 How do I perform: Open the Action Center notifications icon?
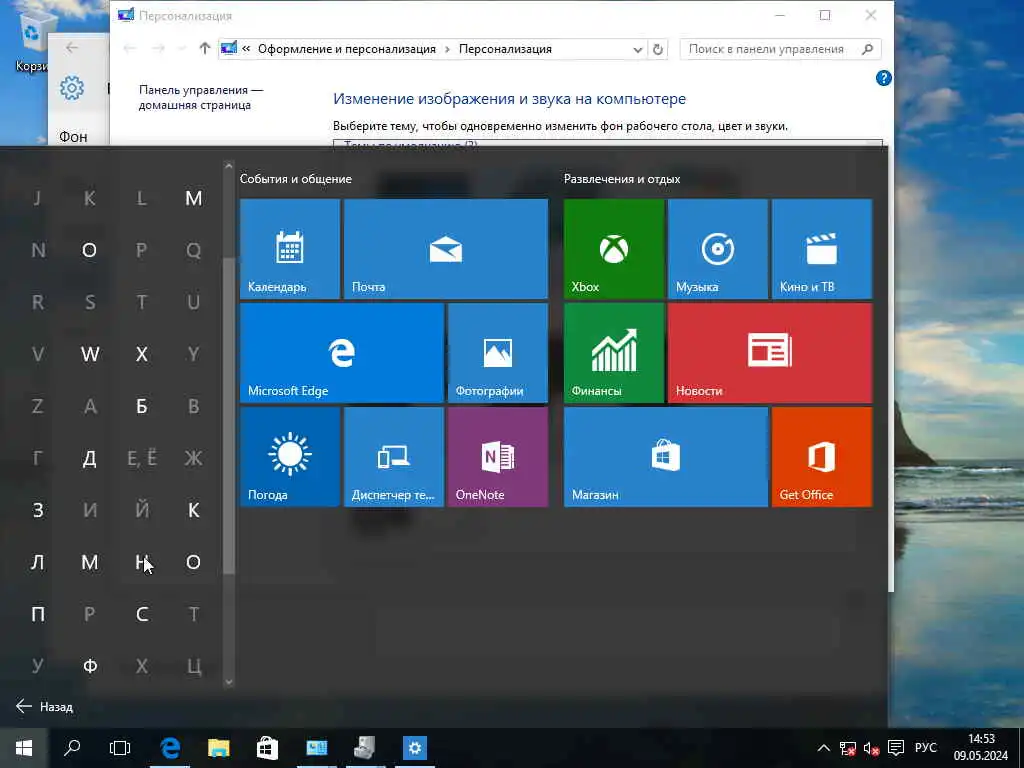896,748
